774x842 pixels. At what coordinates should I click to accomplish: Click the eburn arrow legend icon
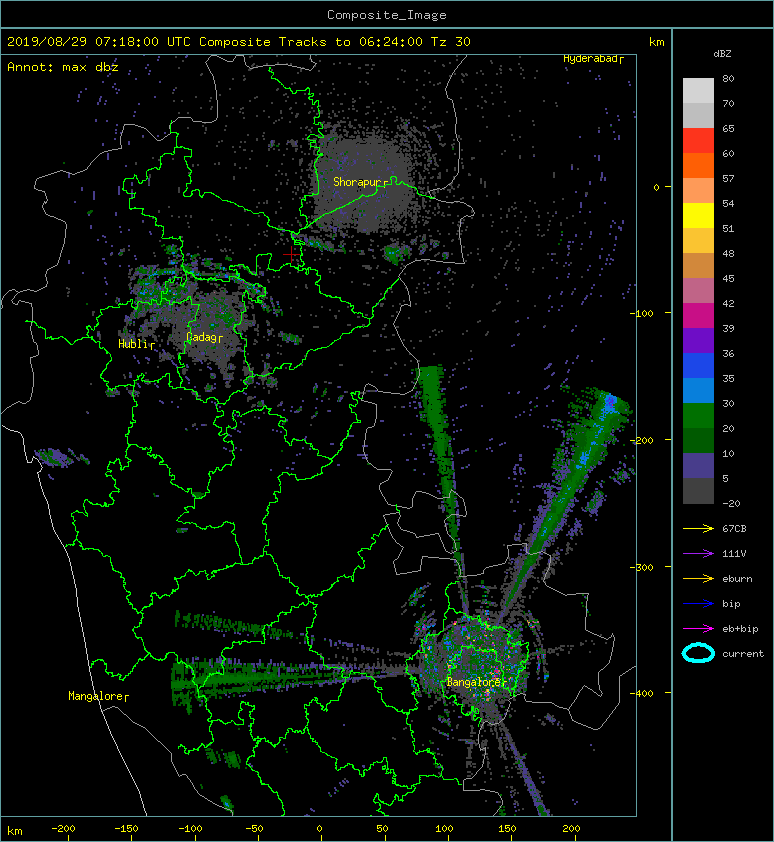coord(698,578)
